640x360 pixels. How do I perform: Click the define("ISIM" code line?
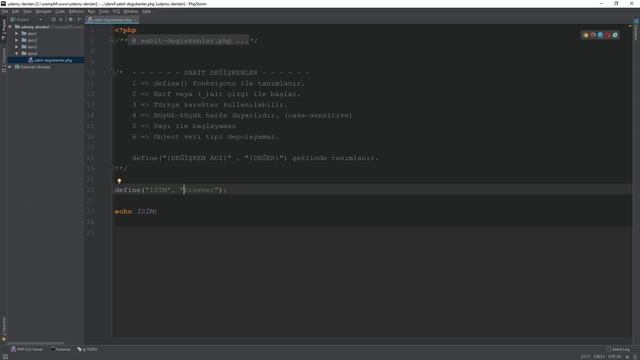click(x=171, y=190)
